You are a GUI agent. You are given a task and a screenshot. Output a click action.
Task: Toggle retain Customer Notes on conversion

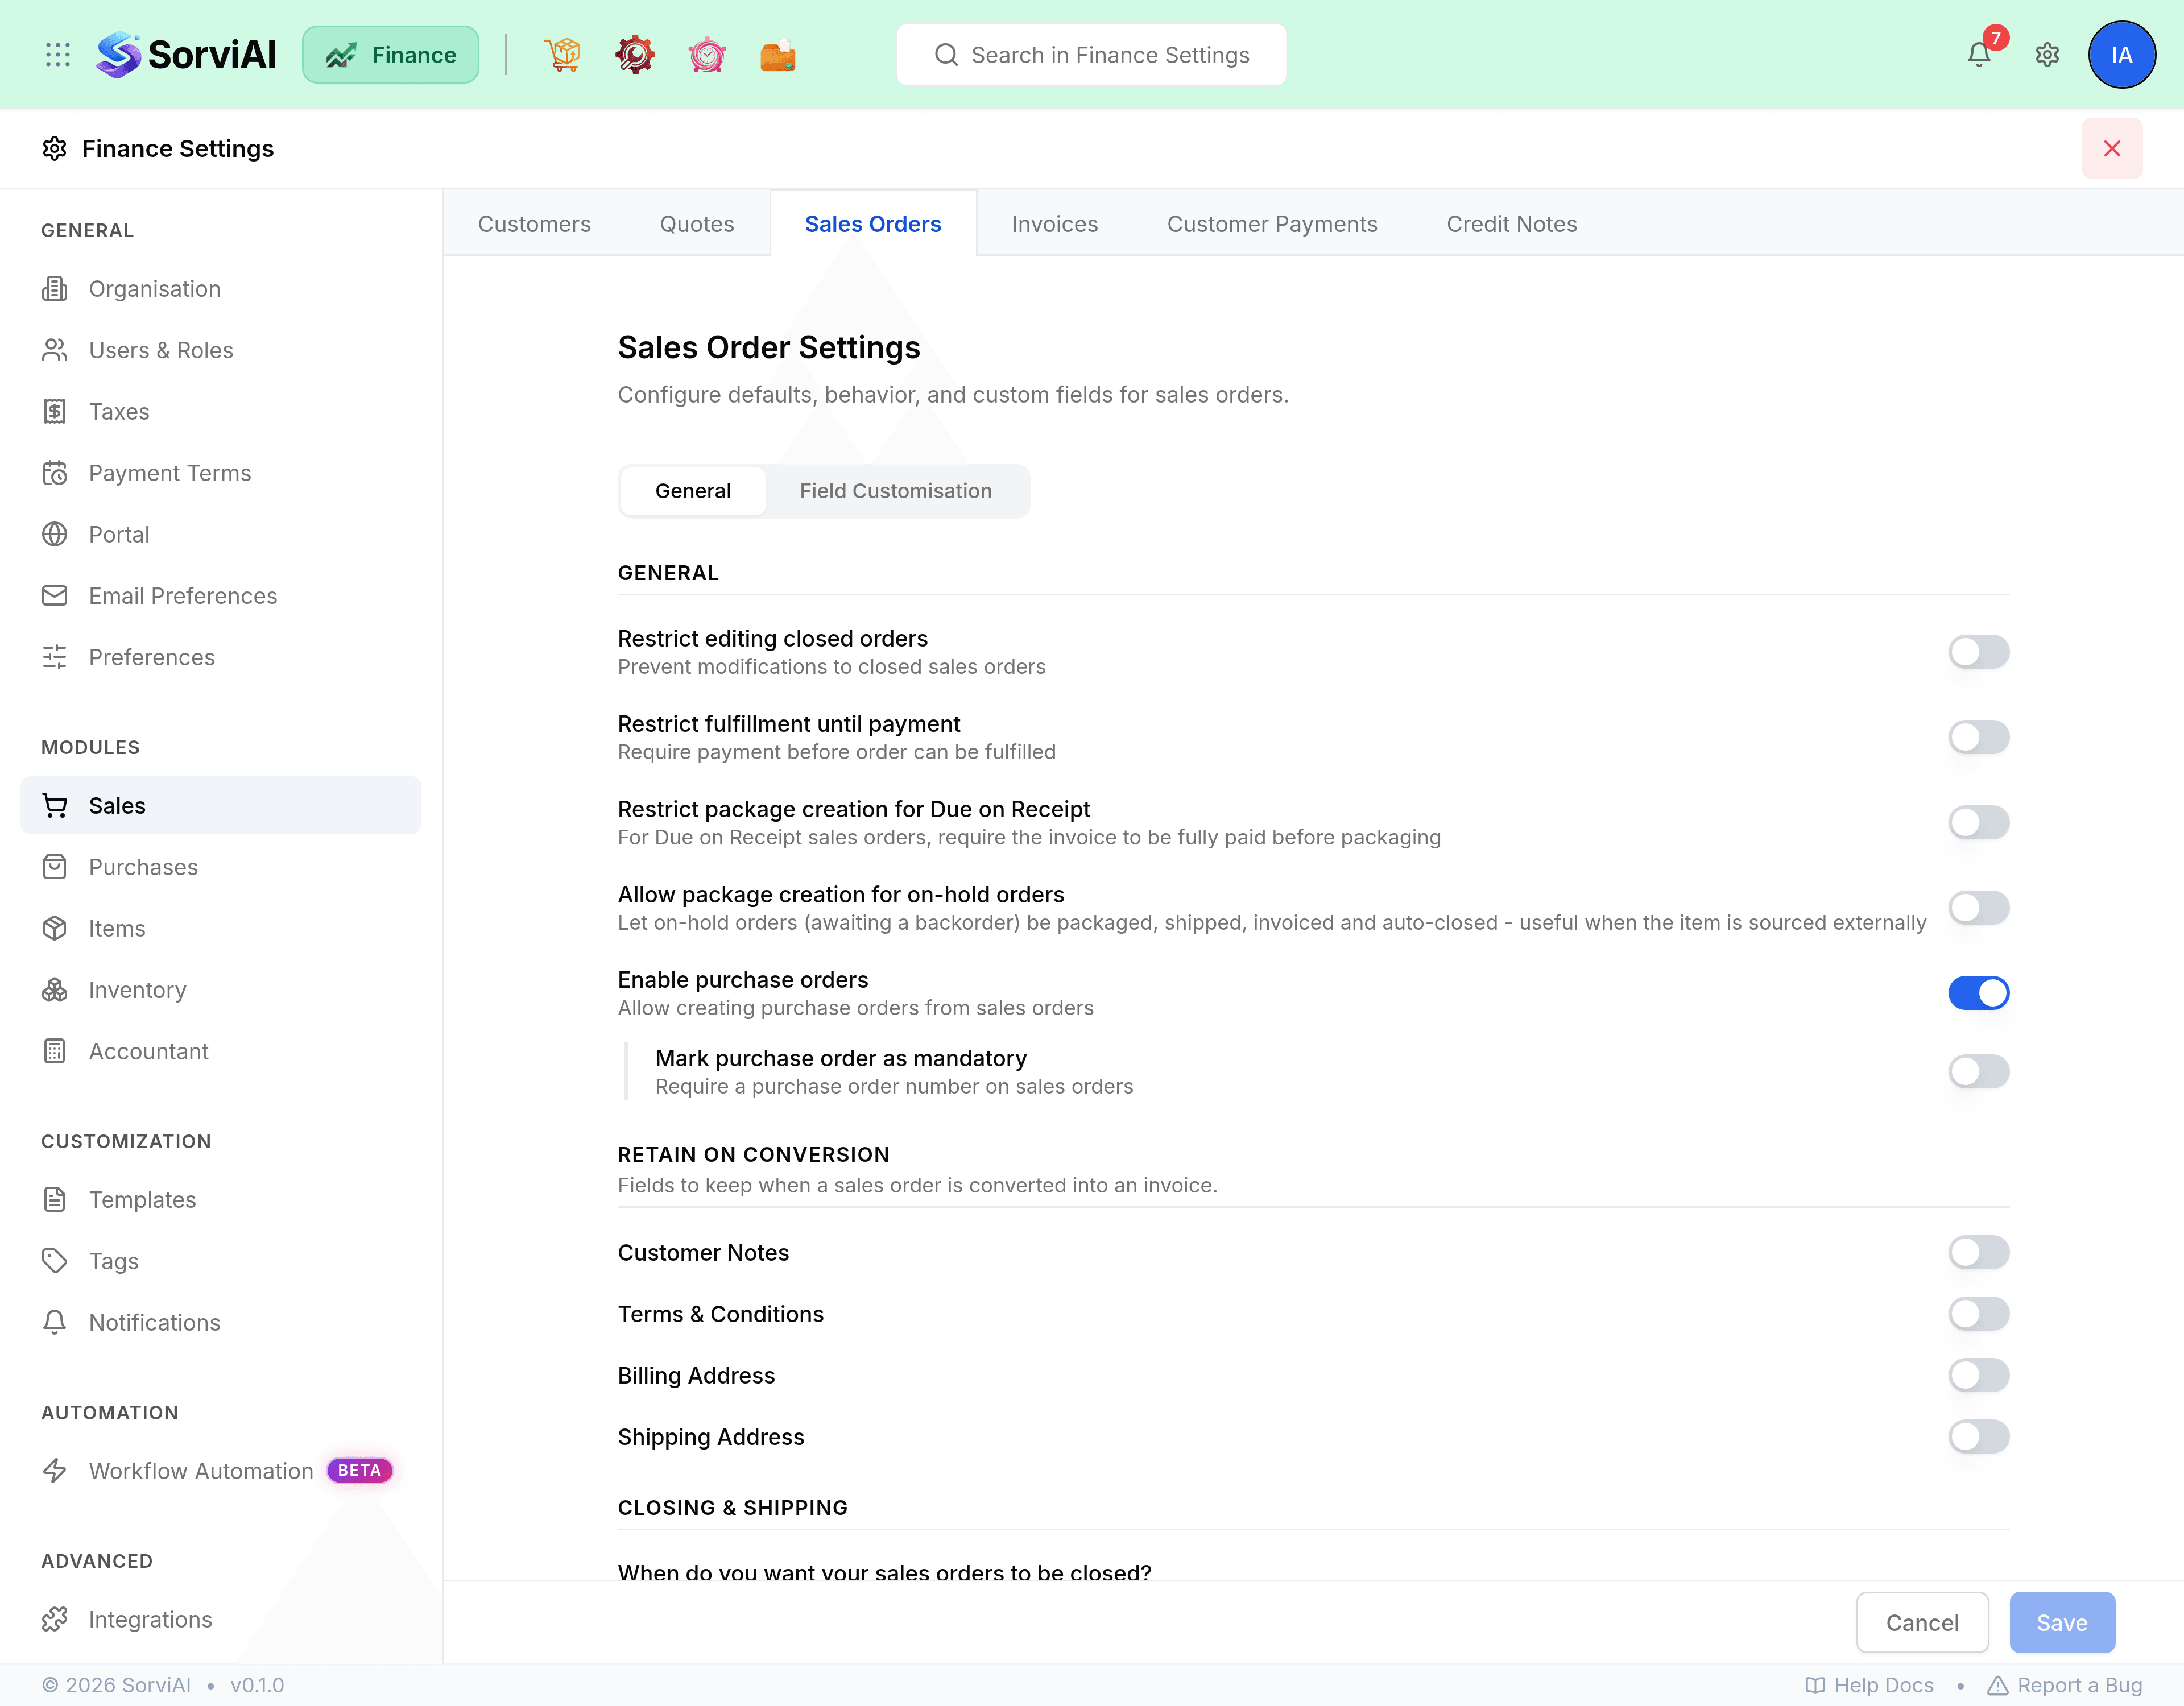(x=1978, y=1253)
